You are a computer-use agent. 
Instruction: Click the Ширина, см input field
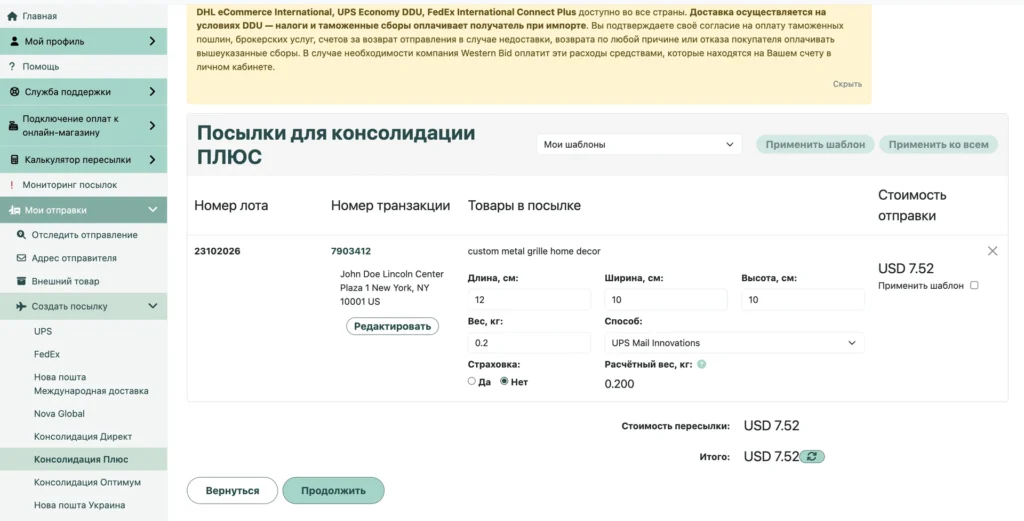click(x=665, y=300)
